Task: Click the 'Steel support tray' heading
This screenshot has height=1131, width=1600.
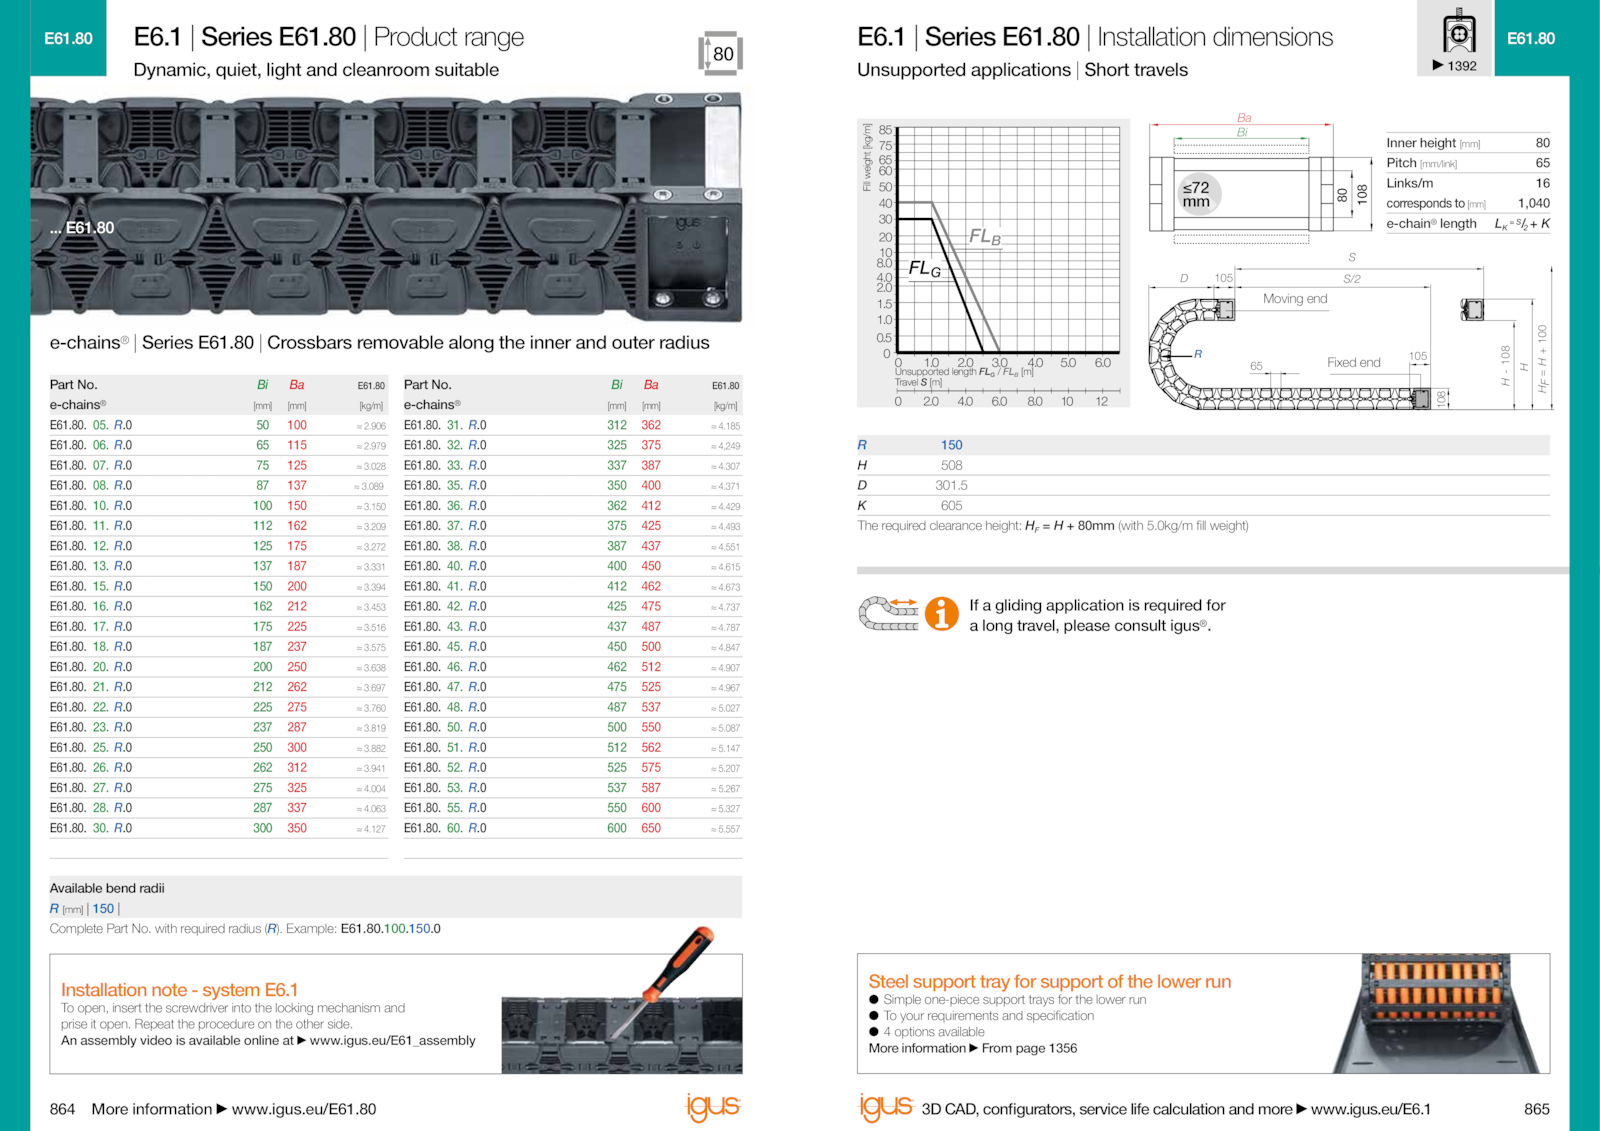Action: pyautogui.click(x=1049, y=982)
